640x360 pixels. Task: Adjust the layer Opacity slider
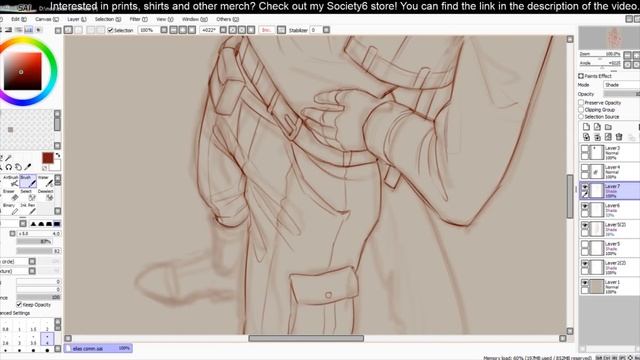(x=621, y=94)
